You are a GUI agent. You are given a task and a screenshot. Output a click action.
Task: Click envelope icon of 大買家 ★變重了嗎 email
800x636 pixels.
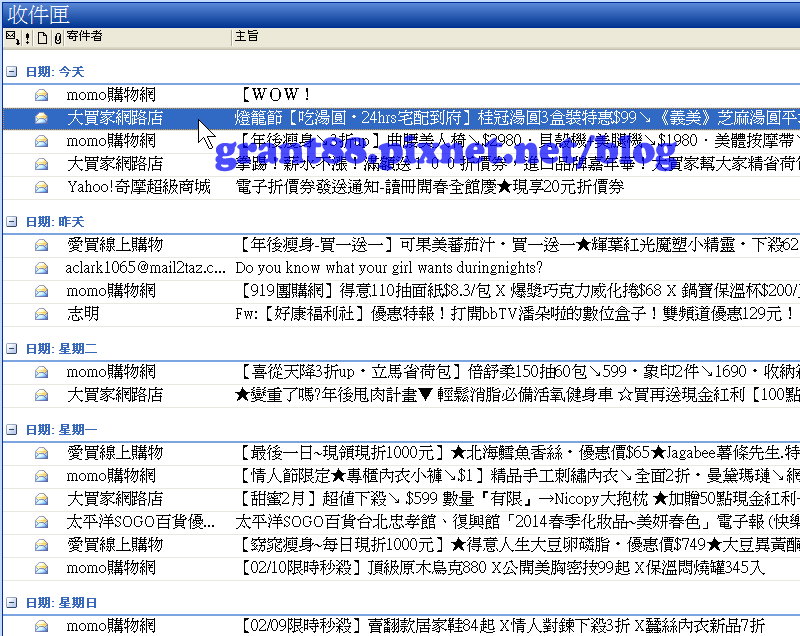point(41,395)
